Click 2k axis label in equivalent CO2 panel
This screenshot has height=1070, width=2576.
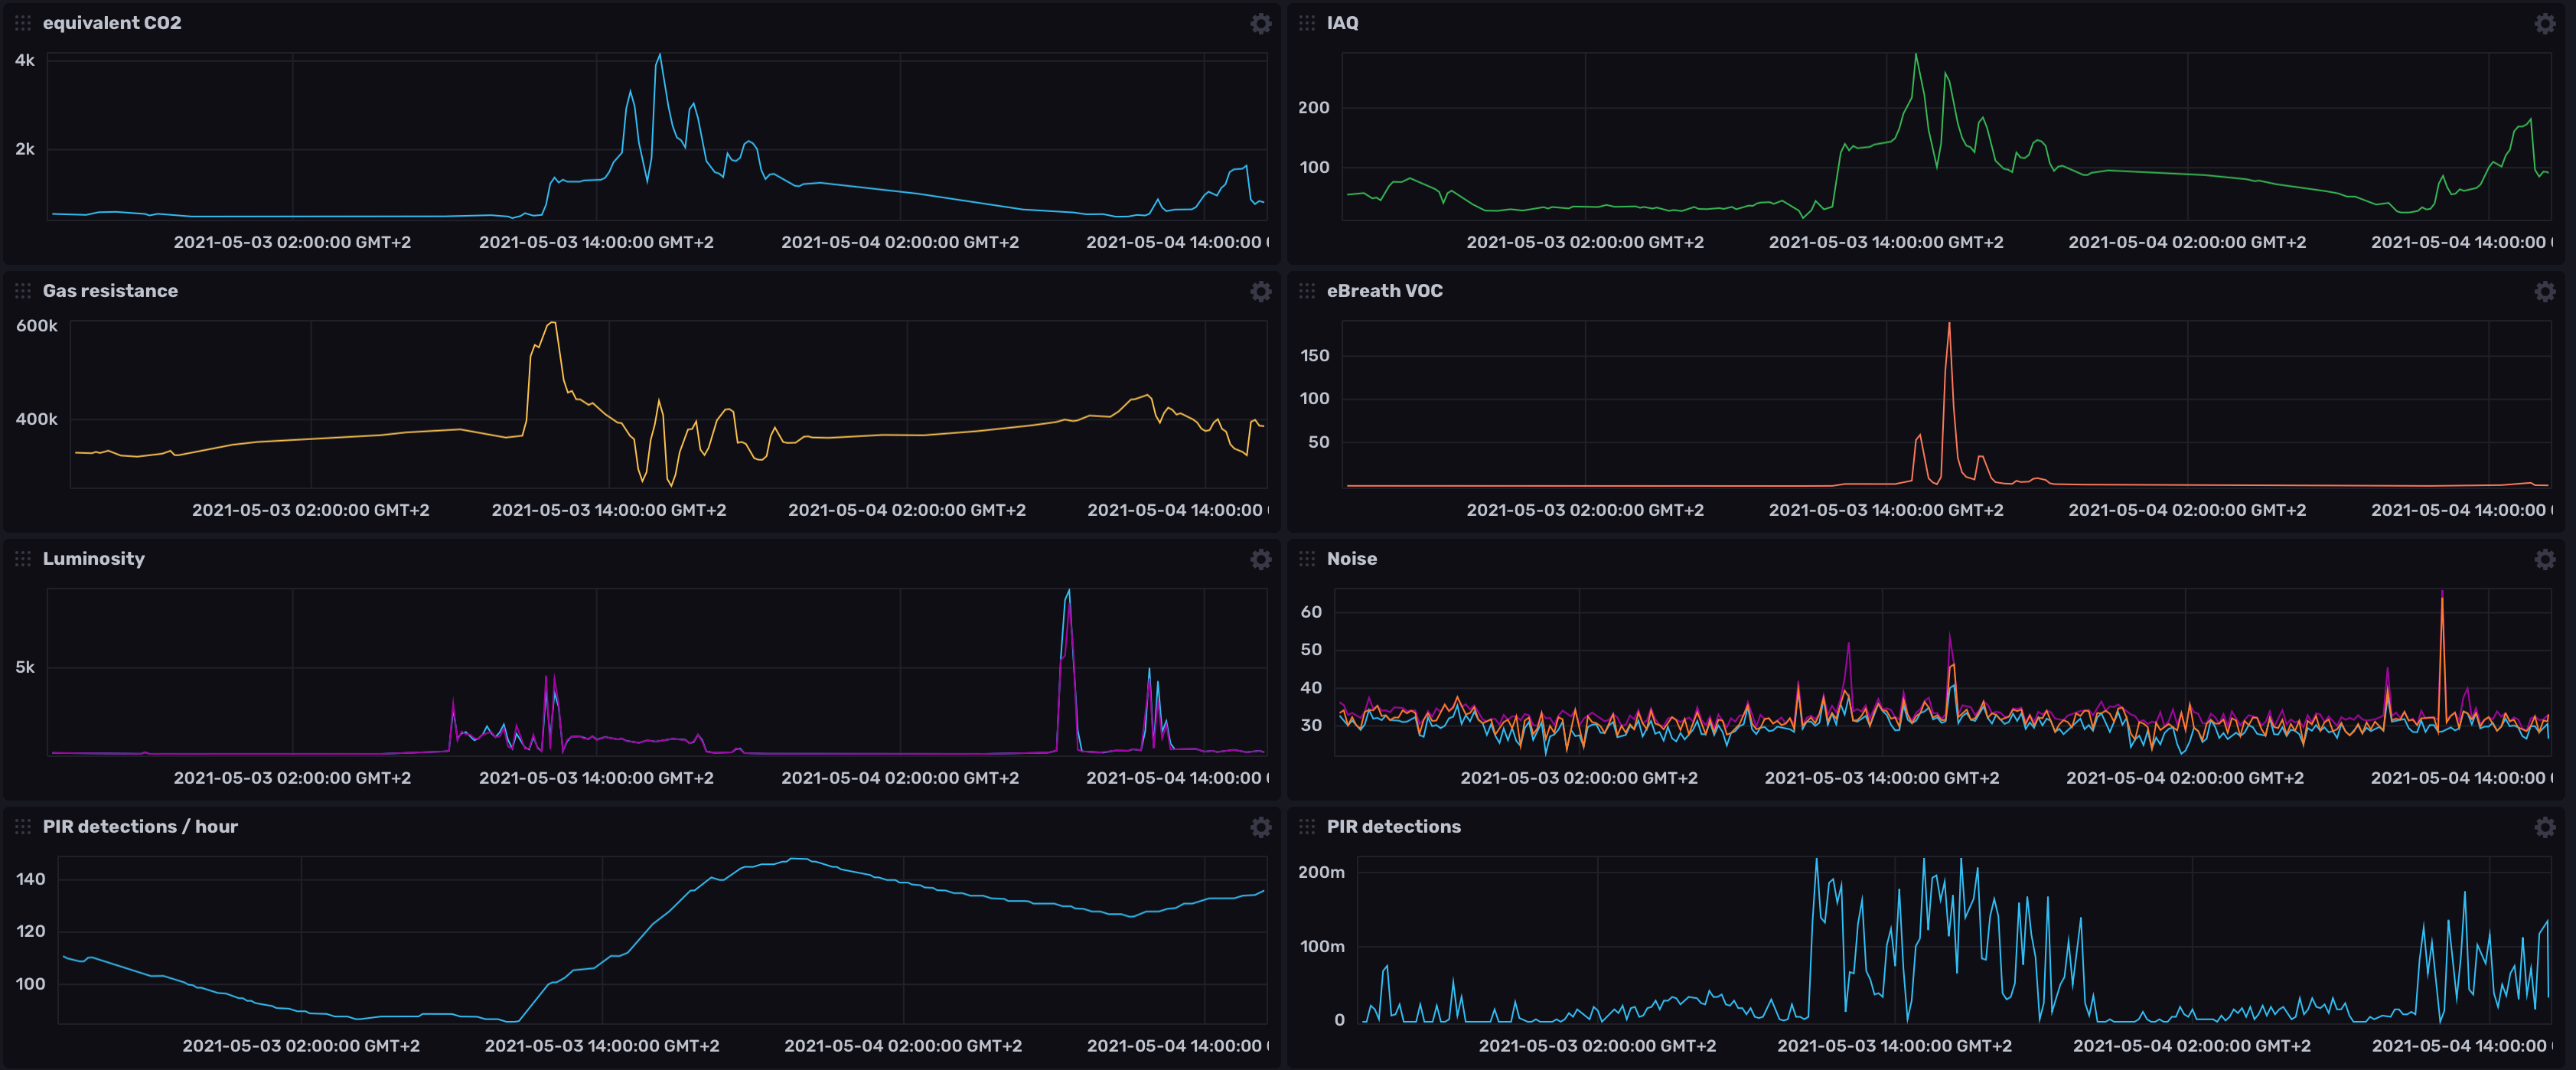pyautogui.click(x=25, y=149)
